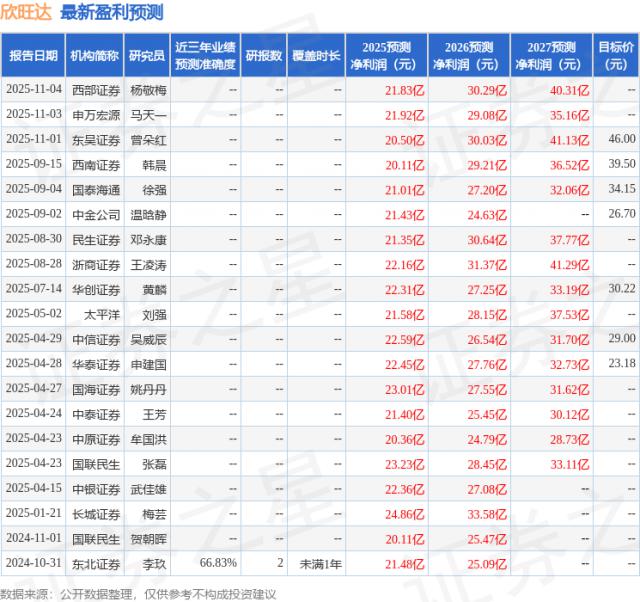Click the 2026预测净利润 column header
This screenshot has width=640, height=602.
(470, 55)
